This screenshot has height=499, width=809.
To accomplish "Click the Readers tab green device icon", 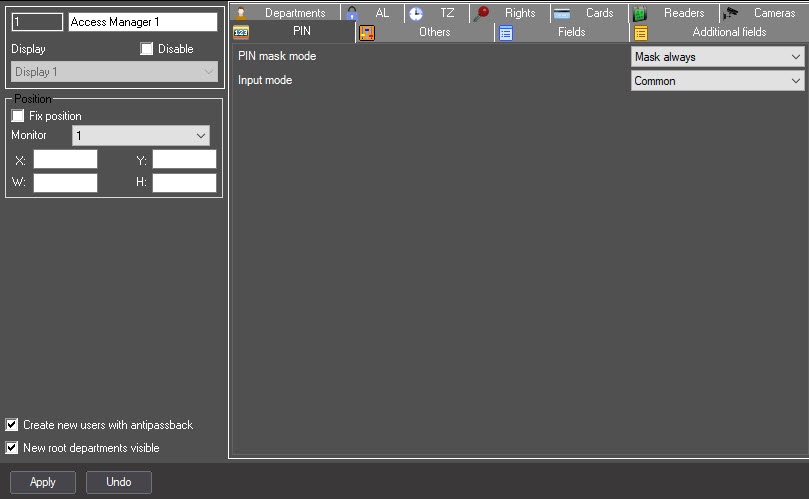I will pyautogui.click(x=640, y=13).
